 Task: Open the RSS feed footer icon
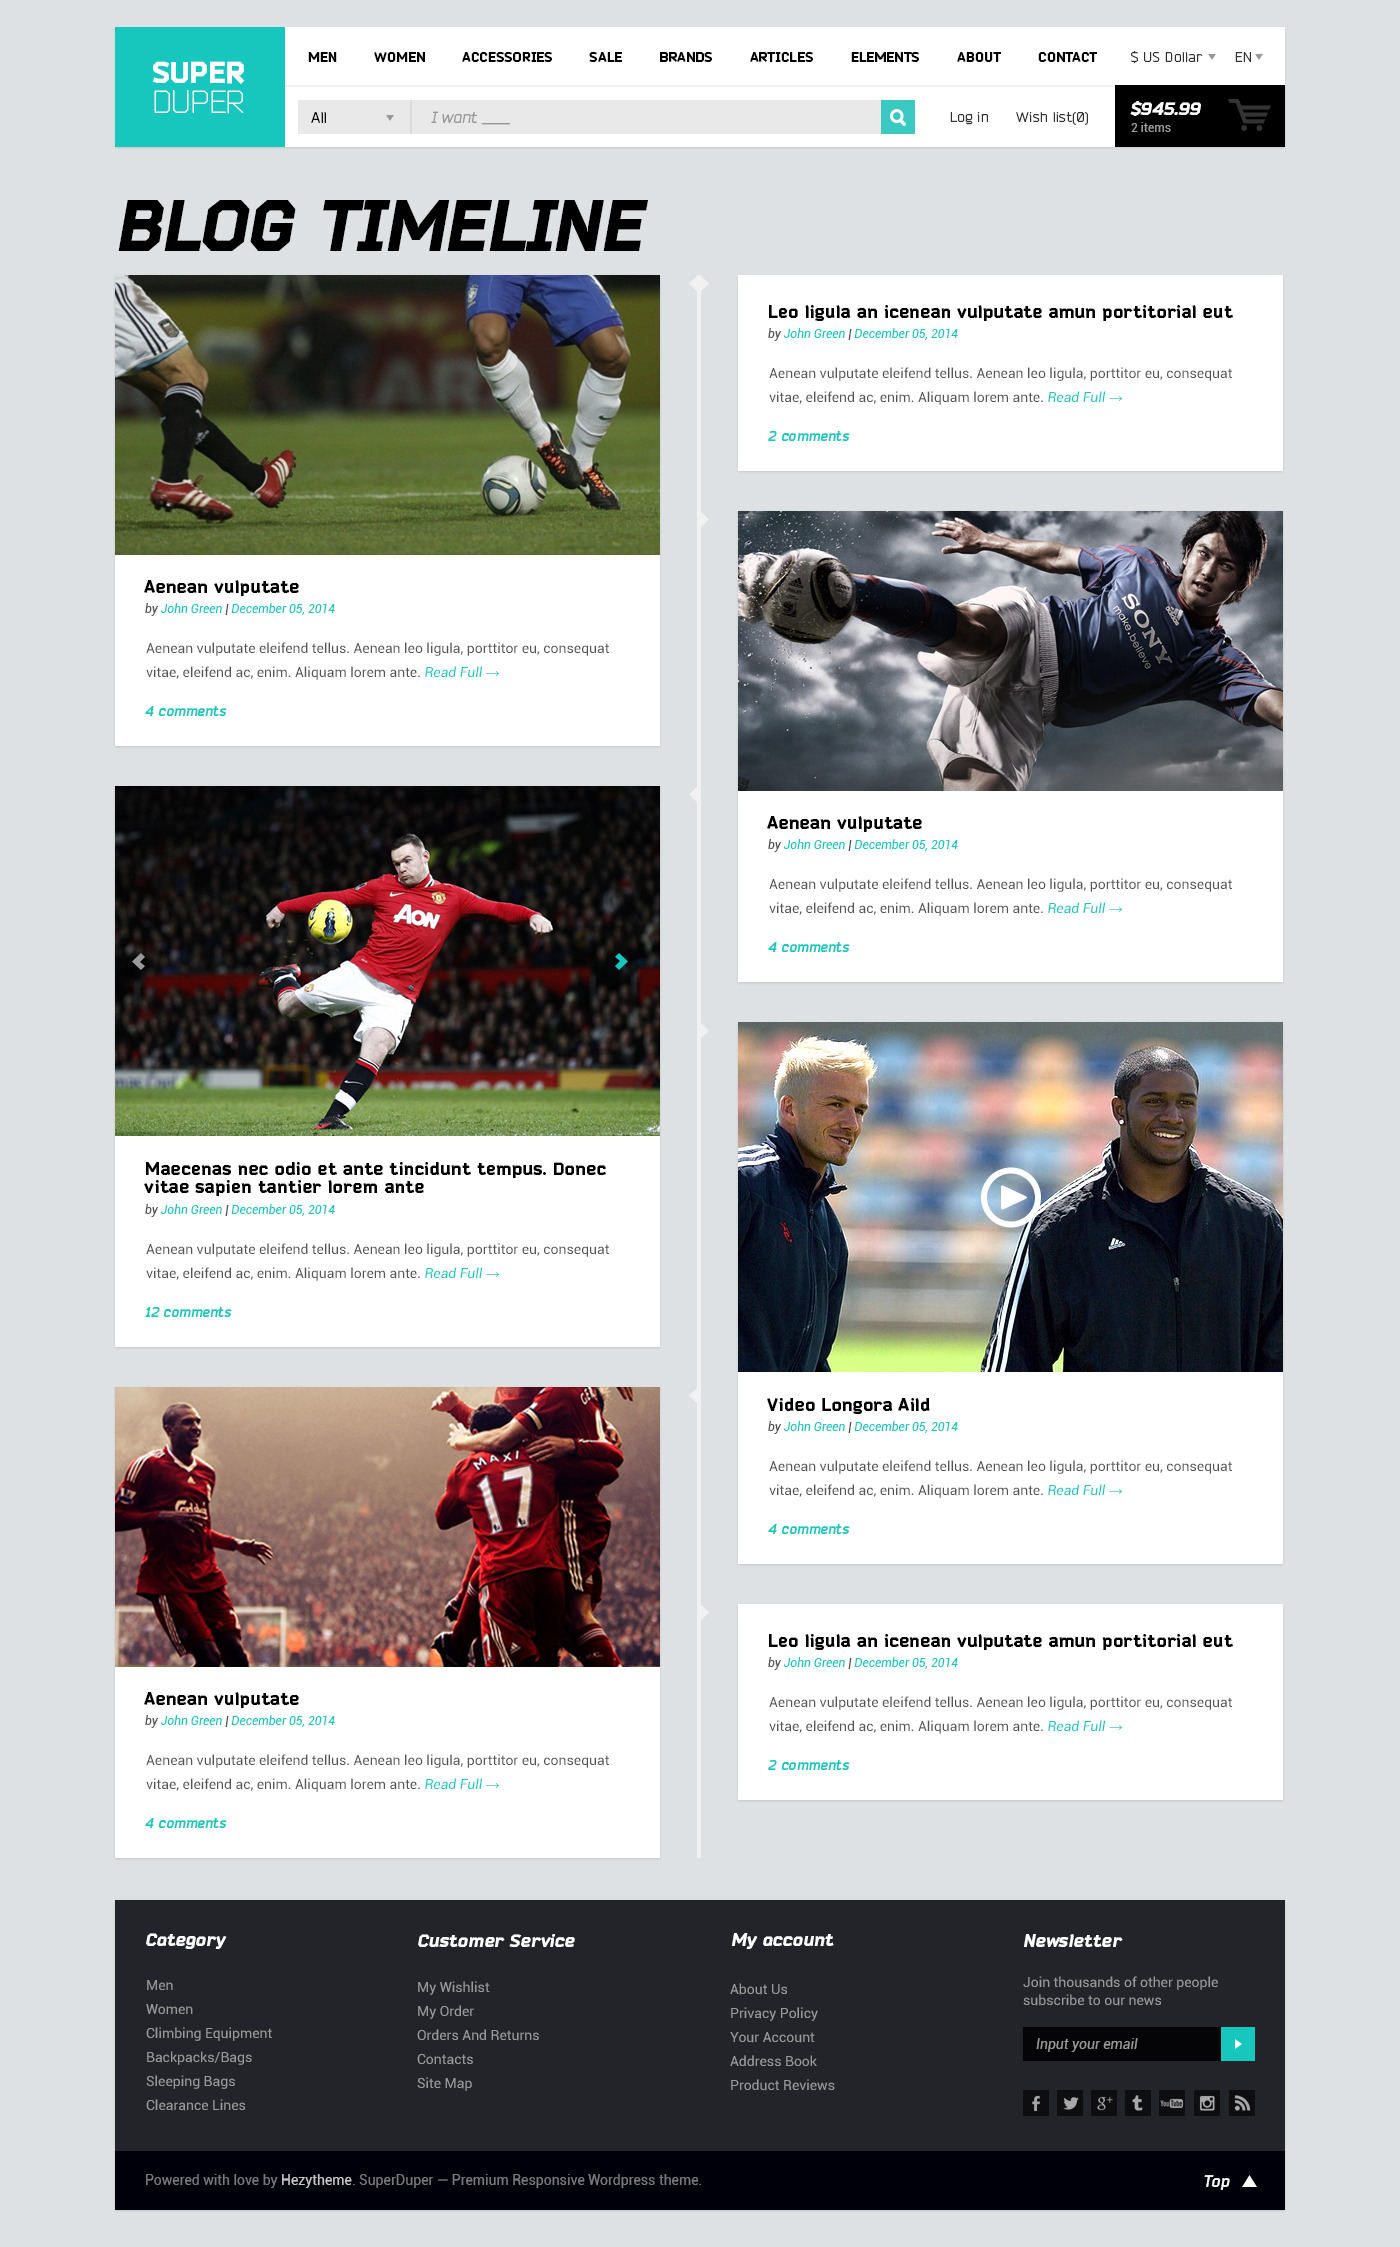(x=1241, y=2103)
